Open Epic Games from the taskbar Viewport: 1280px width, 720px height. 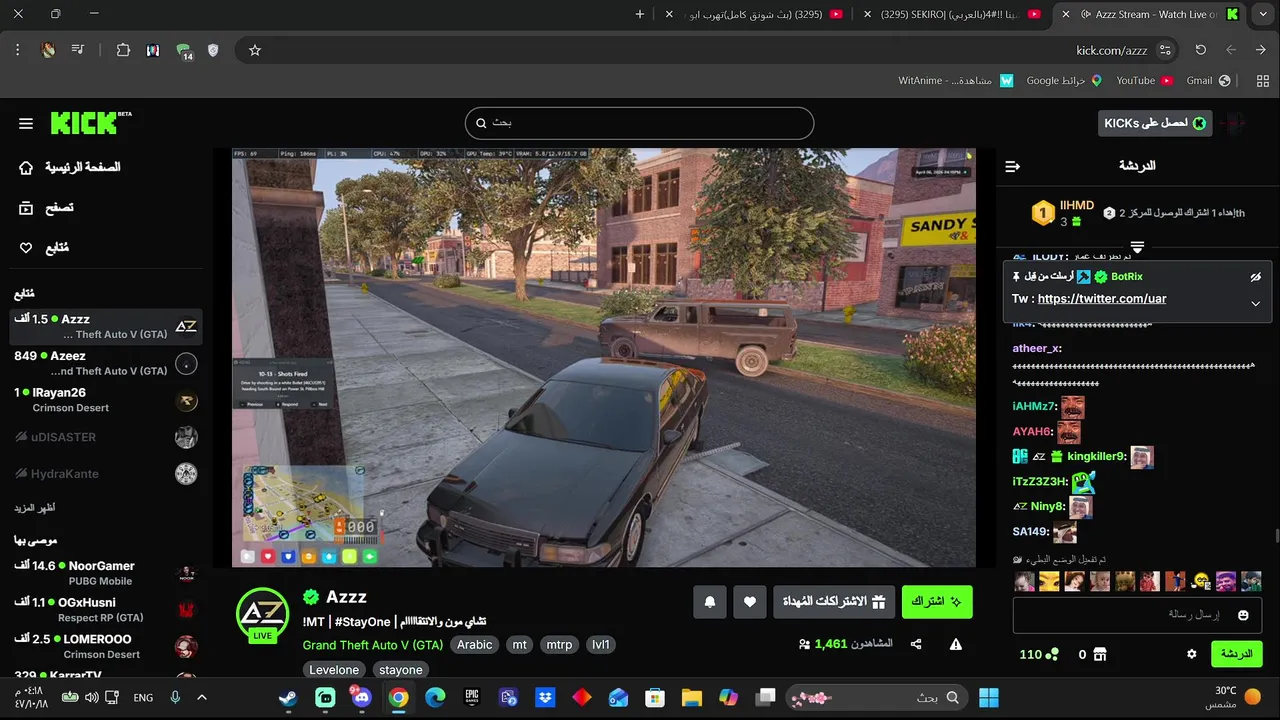pyautogui.click(x=472, y=698)
